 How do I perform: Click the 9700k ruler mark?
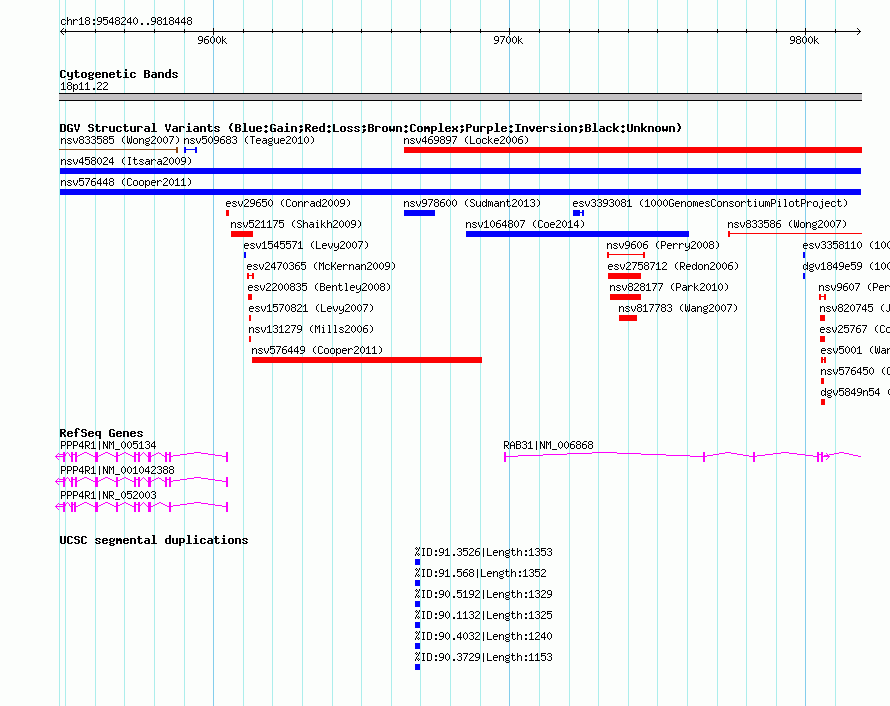(508, 40)
